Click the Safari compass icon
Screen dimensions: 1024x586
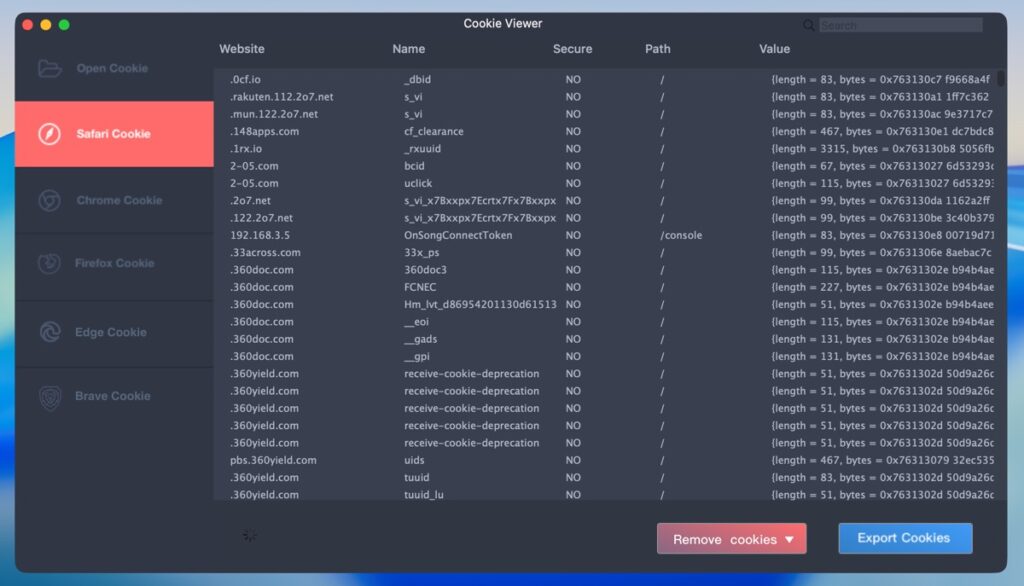pos(49,134)
